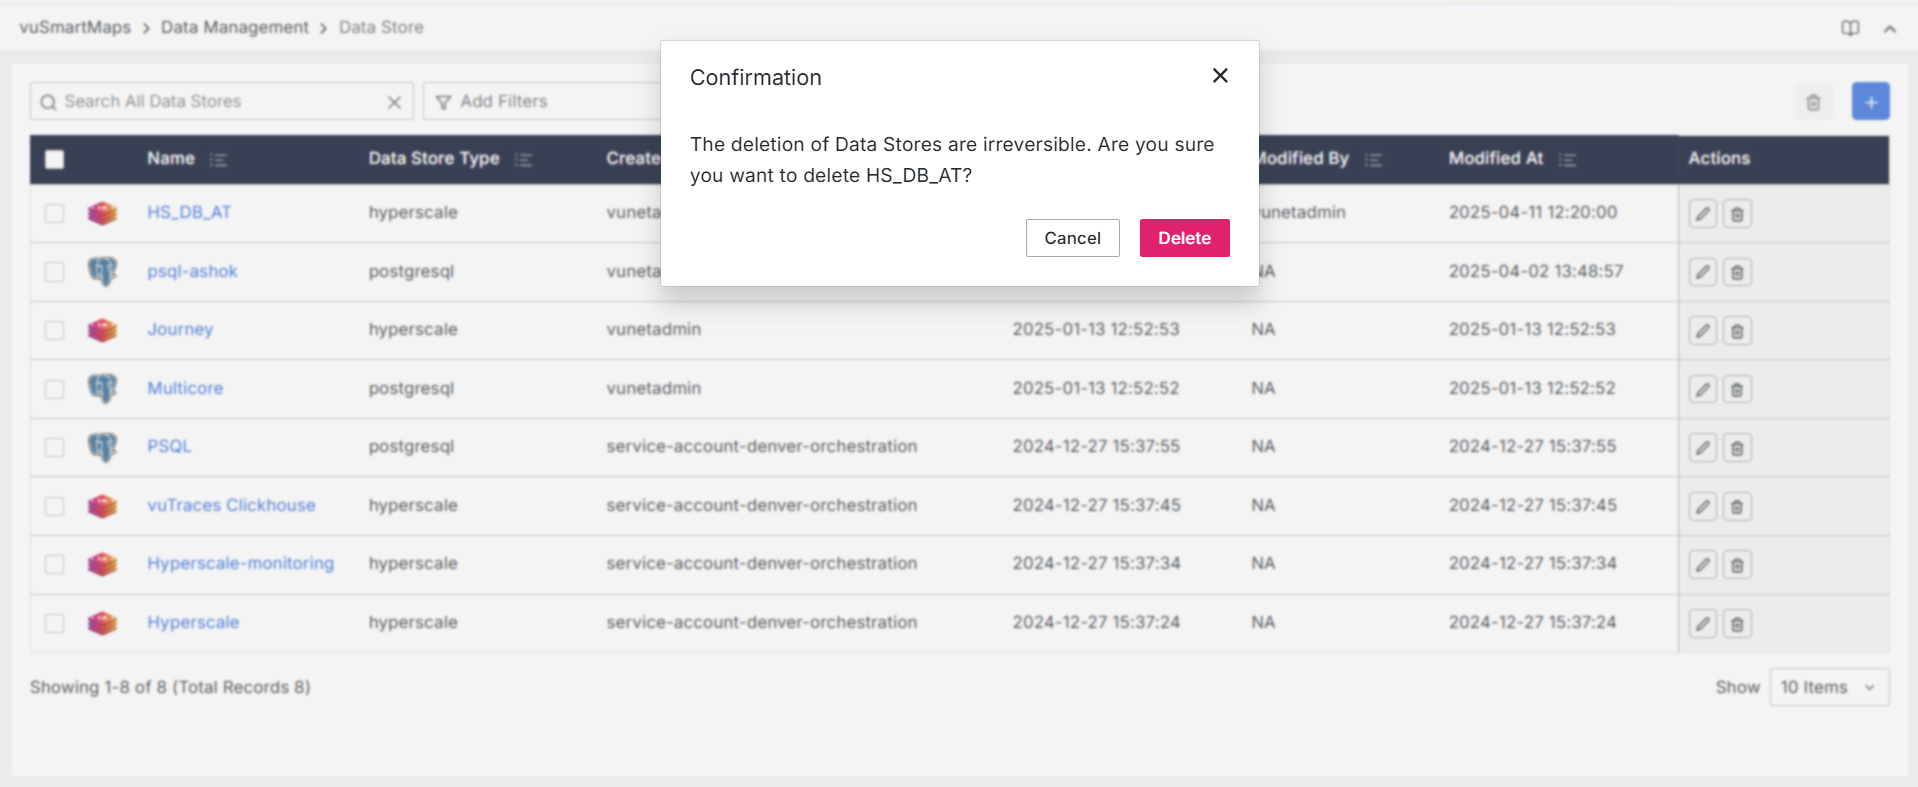Click the pink Delete button in dialog

point(1184,238)
